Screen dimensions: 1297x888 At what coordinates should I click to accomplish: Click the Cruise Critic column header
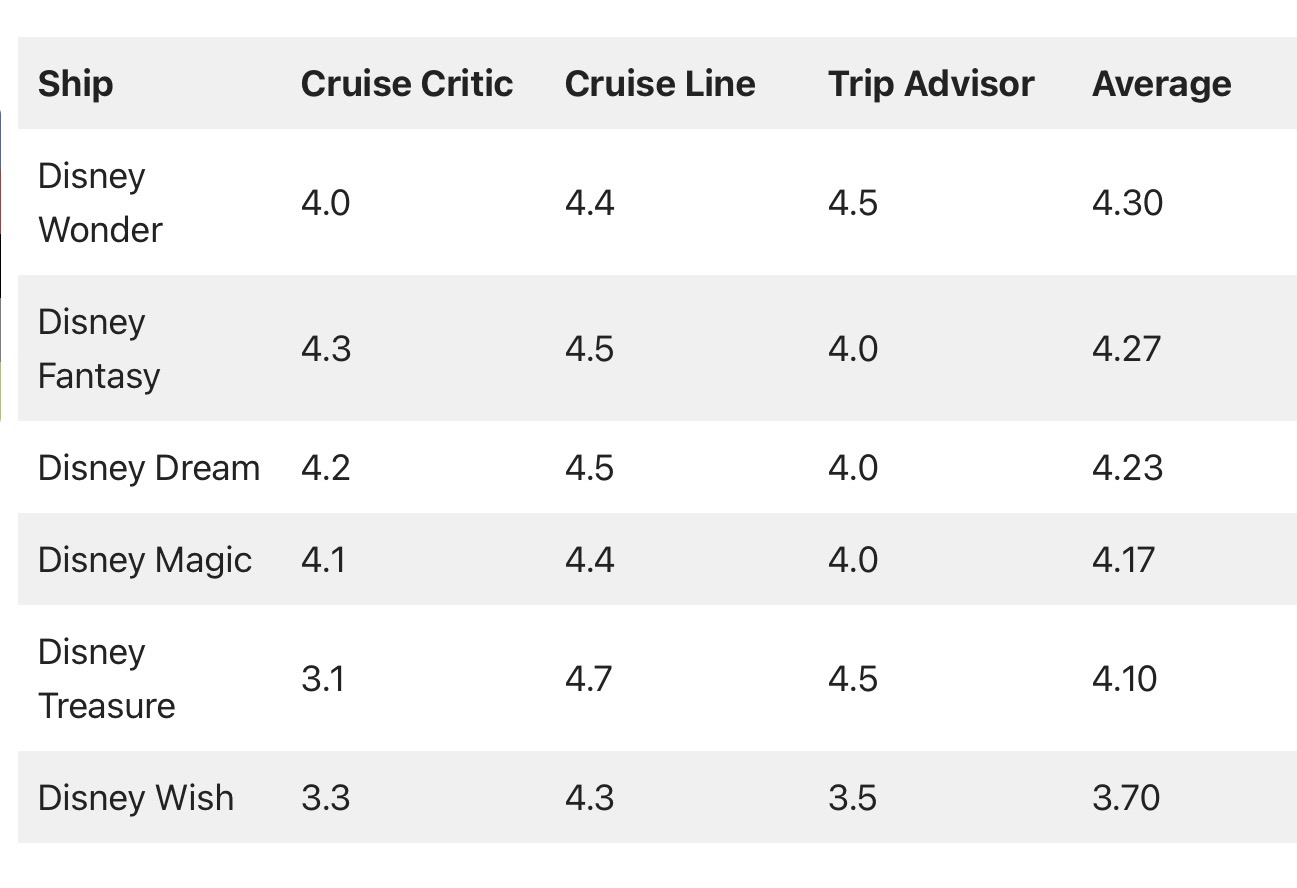[x=407, y=84]
